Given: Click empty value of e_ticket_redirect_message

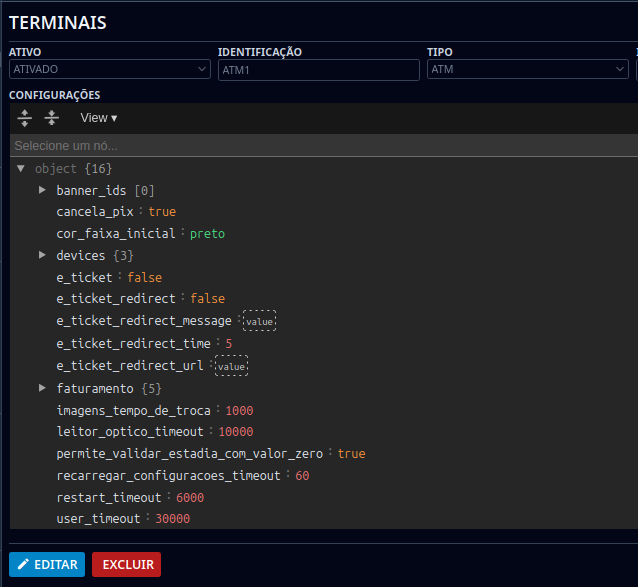Looking at the screenshot, I should coord(260,322).
